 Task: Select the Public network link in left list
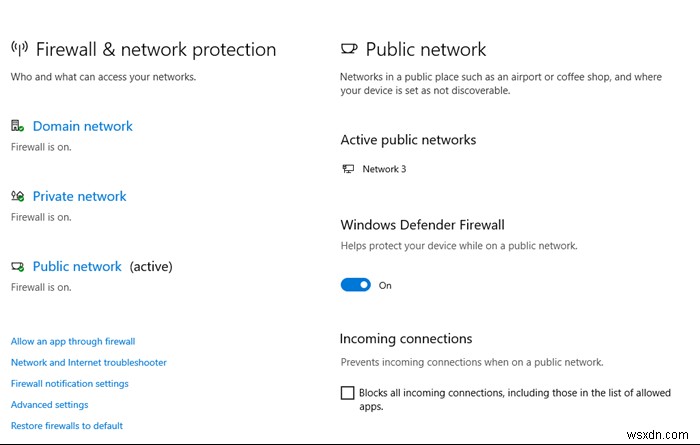[77, 267]
